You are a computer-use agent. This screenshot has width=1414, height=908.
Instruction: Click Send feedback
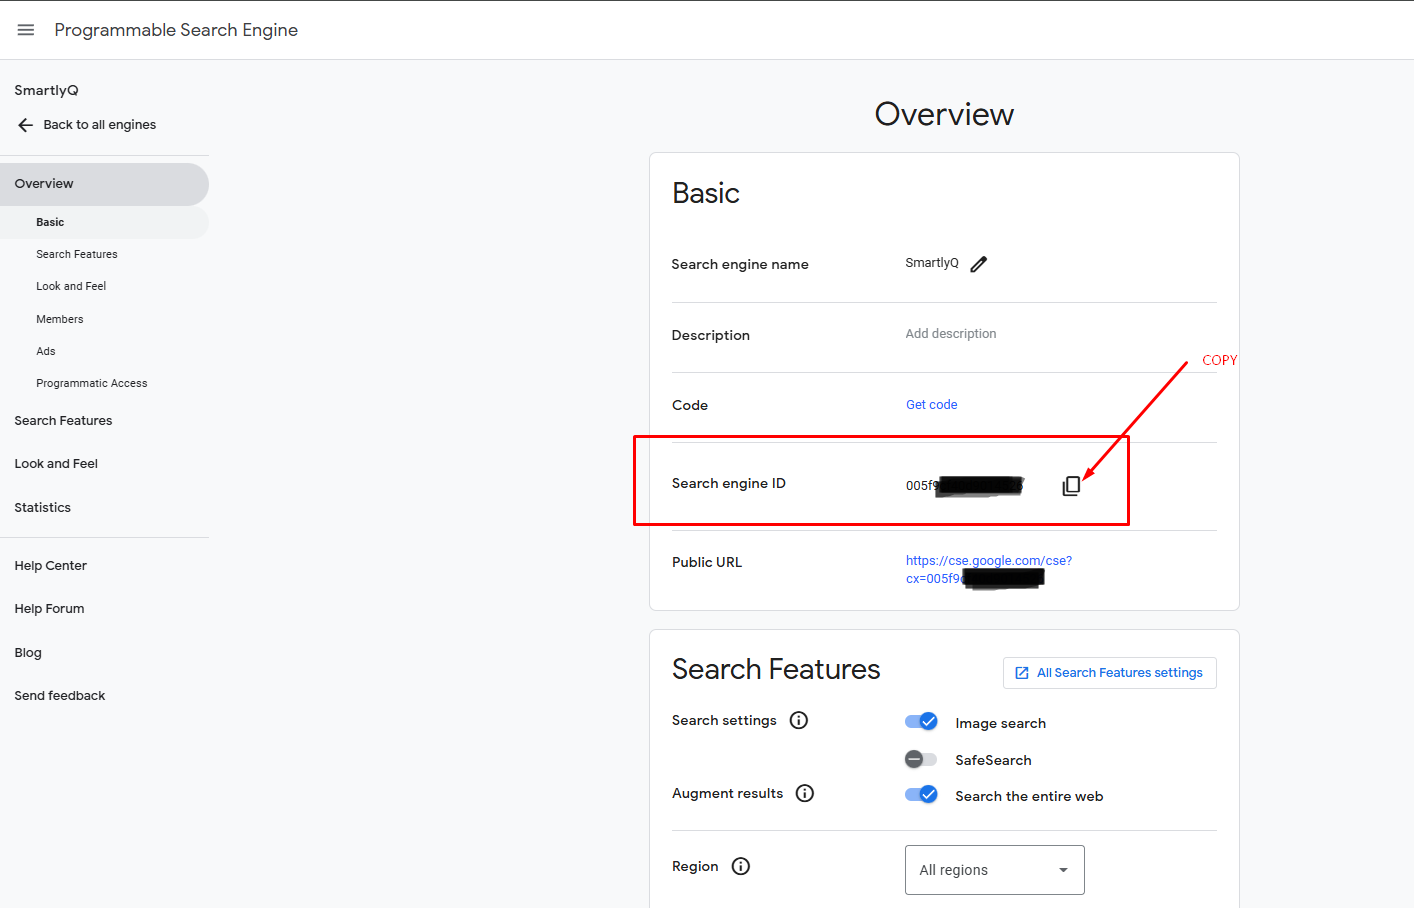[x=60, y=696]
